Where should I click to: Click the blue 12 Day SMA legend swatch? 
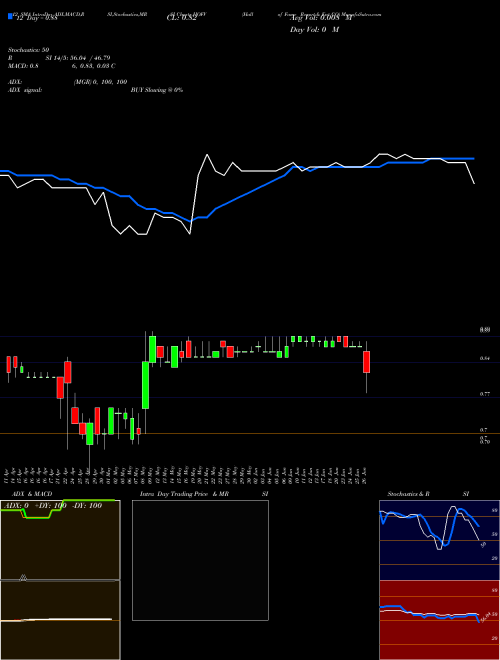(10, 16)
